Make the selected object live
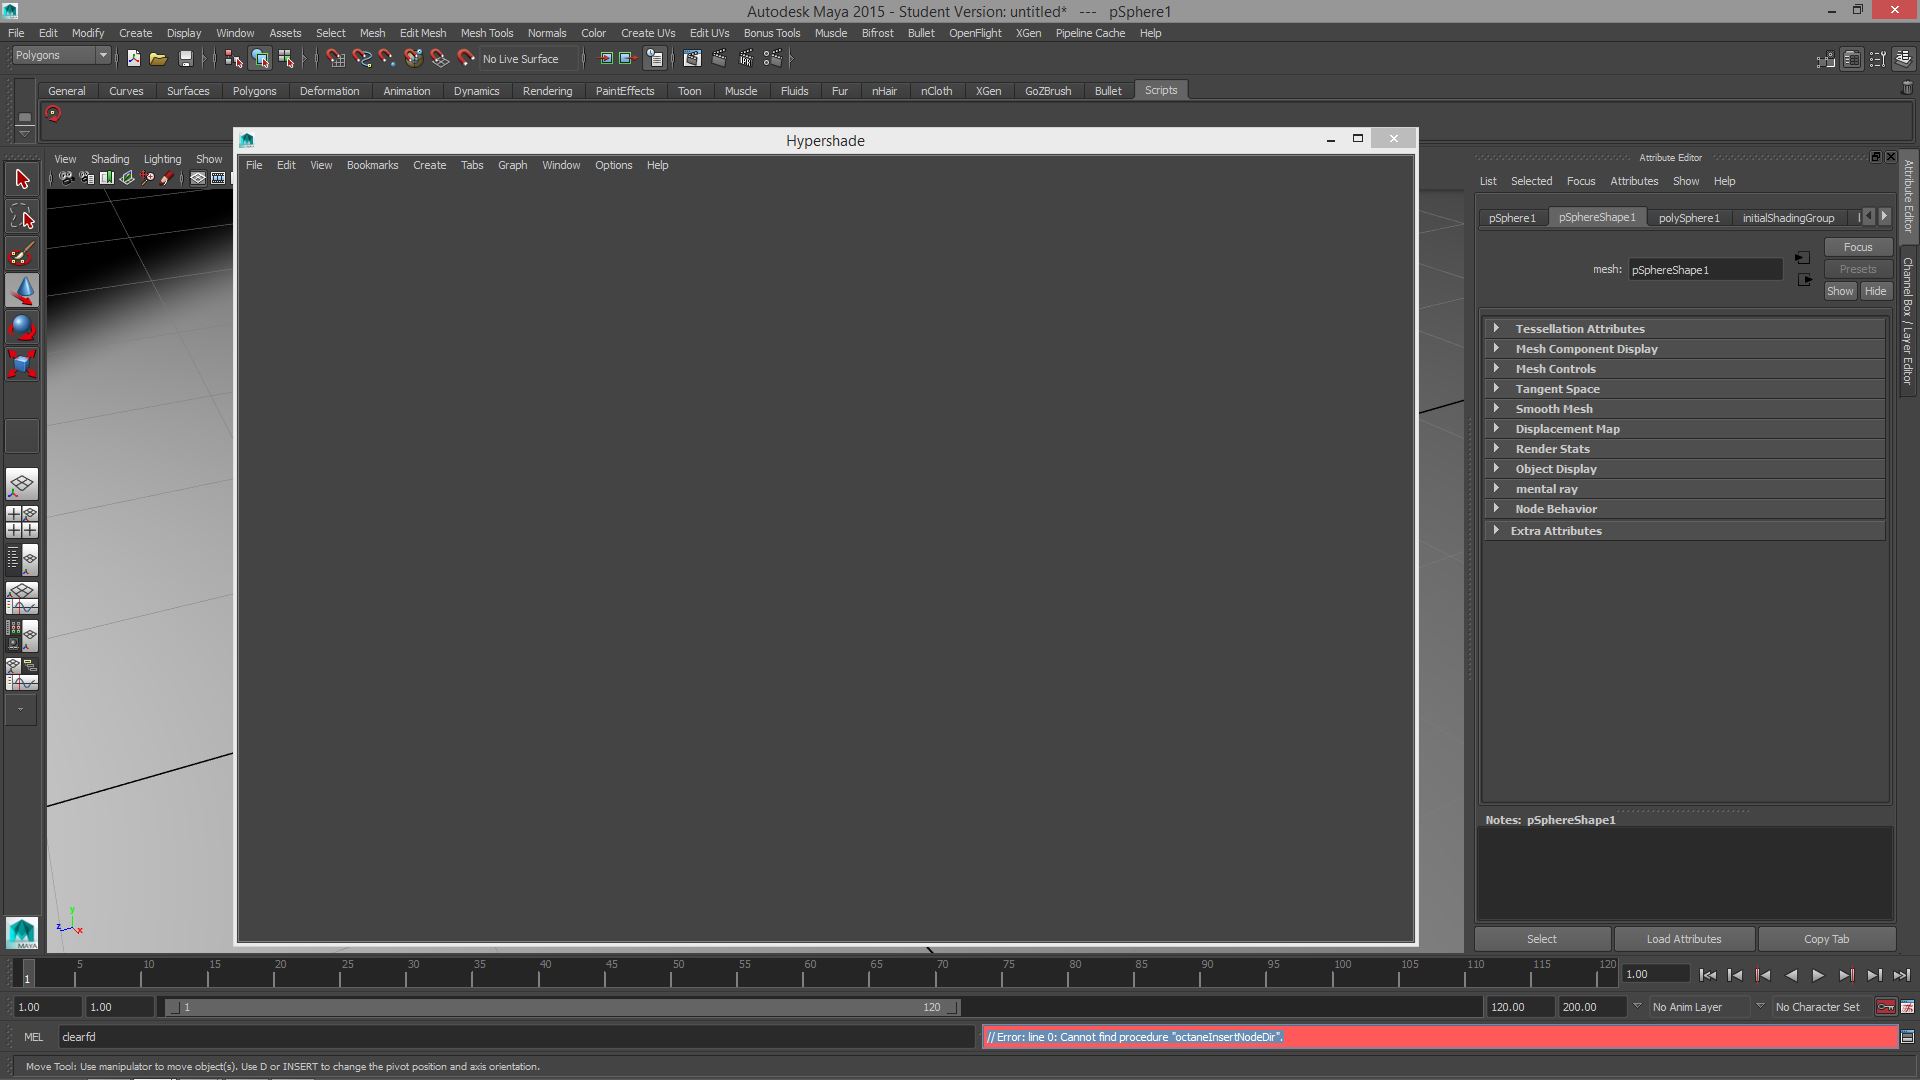This screenshot has height=1080, width=1920. pyautogui.click(x=466, y=59)
